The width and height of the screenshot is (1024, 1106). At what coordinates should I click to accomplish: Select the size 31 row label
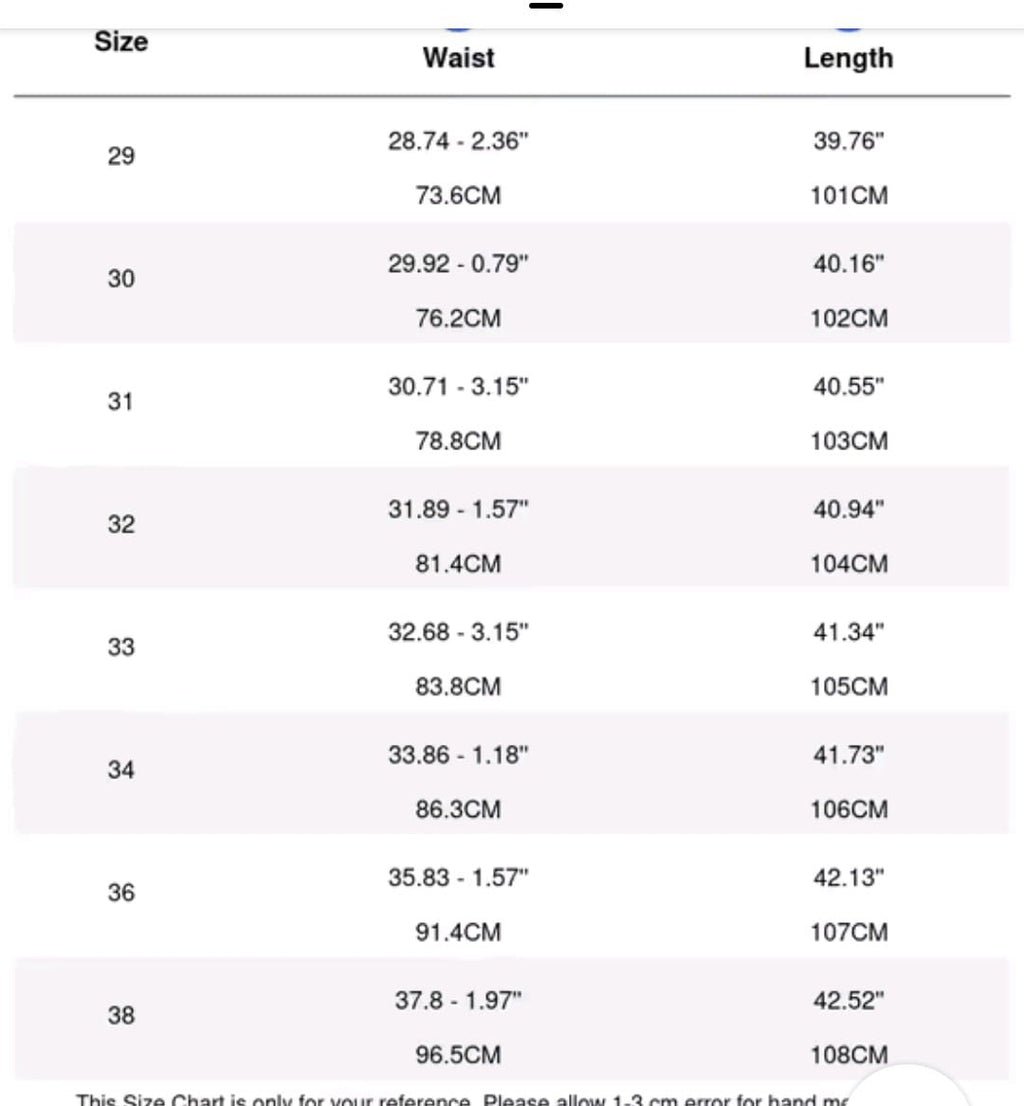click(x=121, y=402)
